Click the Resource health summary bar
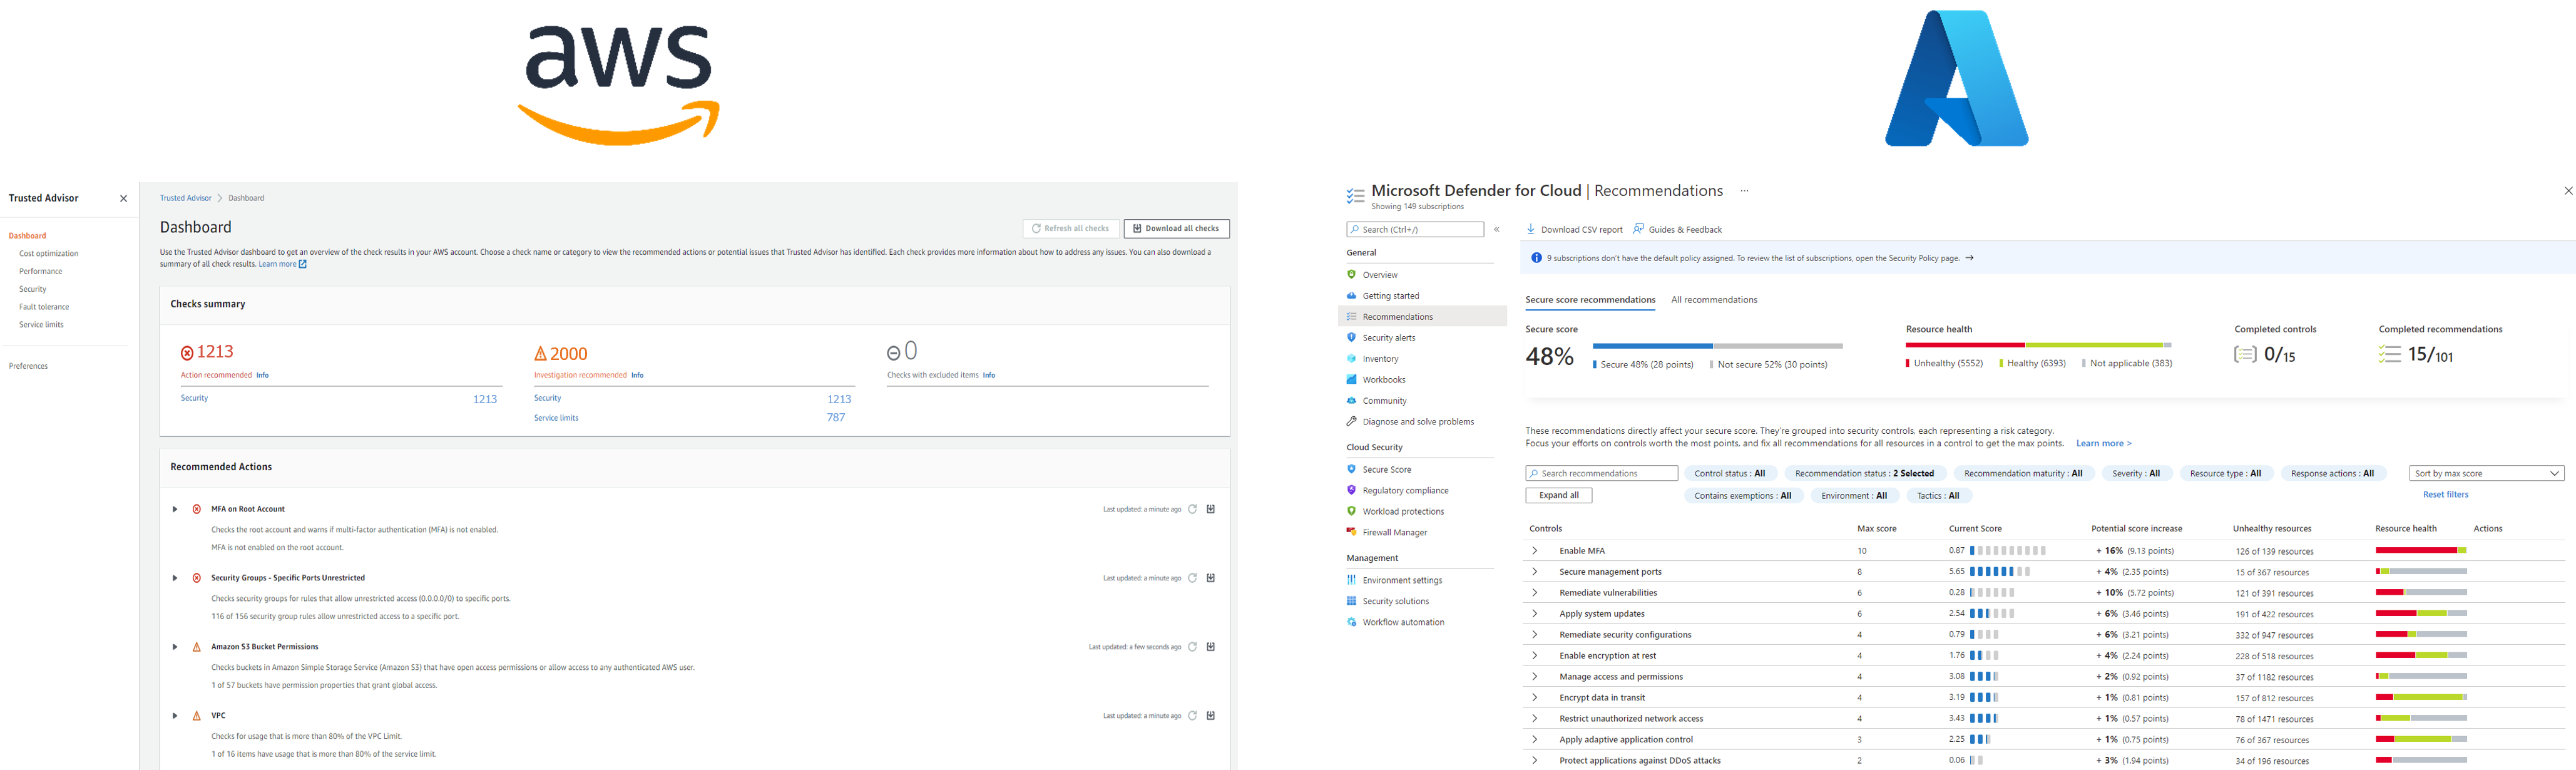This screenshot has height=770, width=2576. click(2038, 346)
